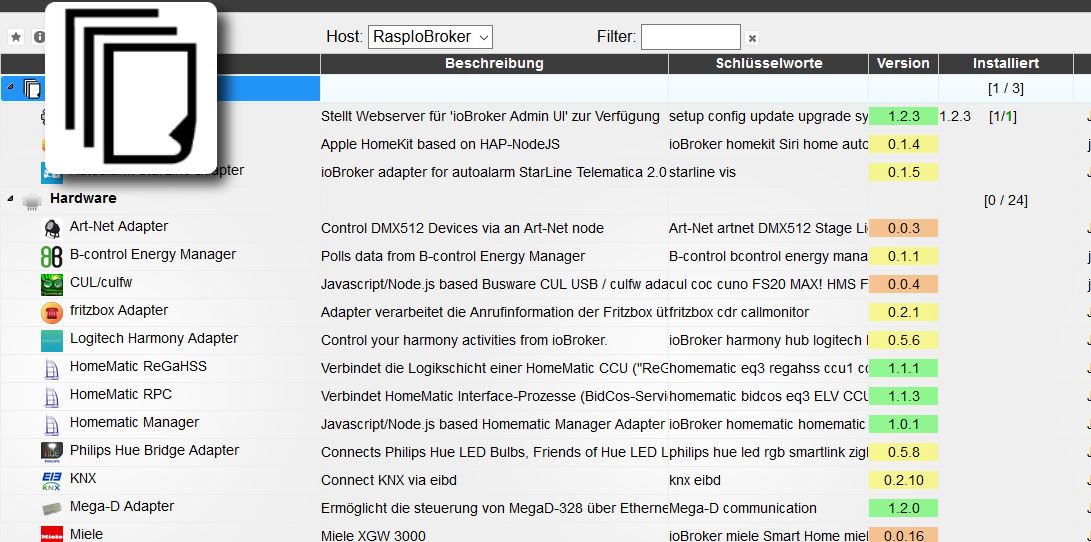The image size is (1091, 542).
Task: Click the fritzbox Adapter phone icon
Action: coord(51,312)
